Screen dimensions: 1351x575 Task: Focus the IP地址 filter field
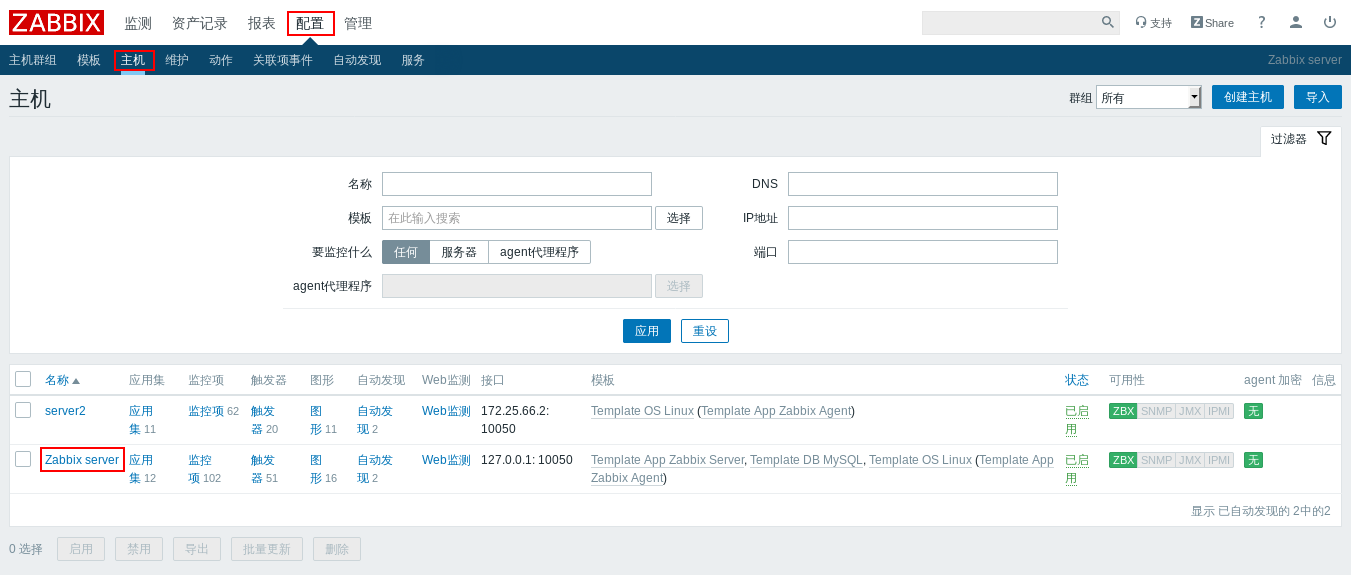pyautogui.click(x=923, y=218)
